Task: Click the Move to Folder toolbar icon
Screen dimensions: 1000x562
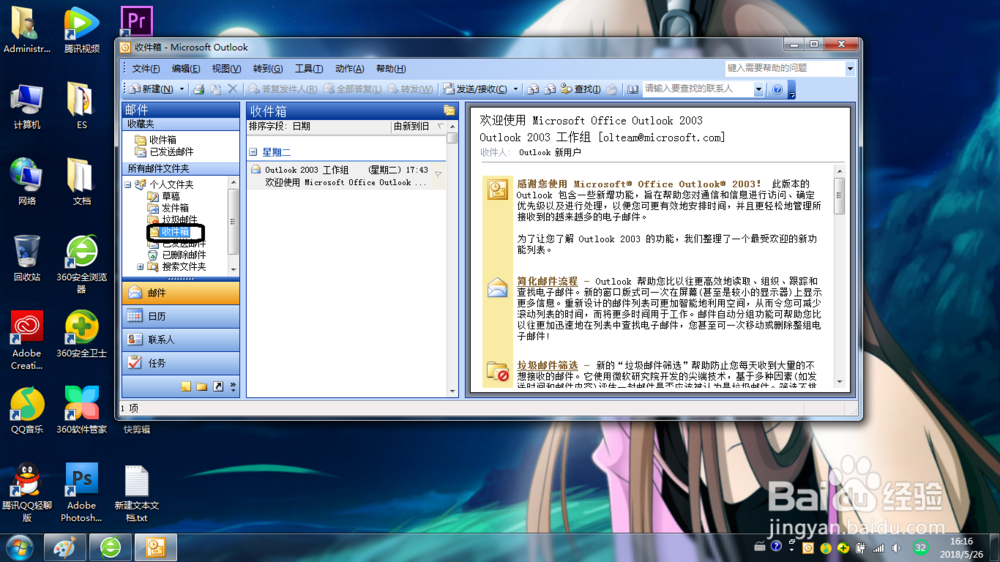Action: (x=216, y=89)
